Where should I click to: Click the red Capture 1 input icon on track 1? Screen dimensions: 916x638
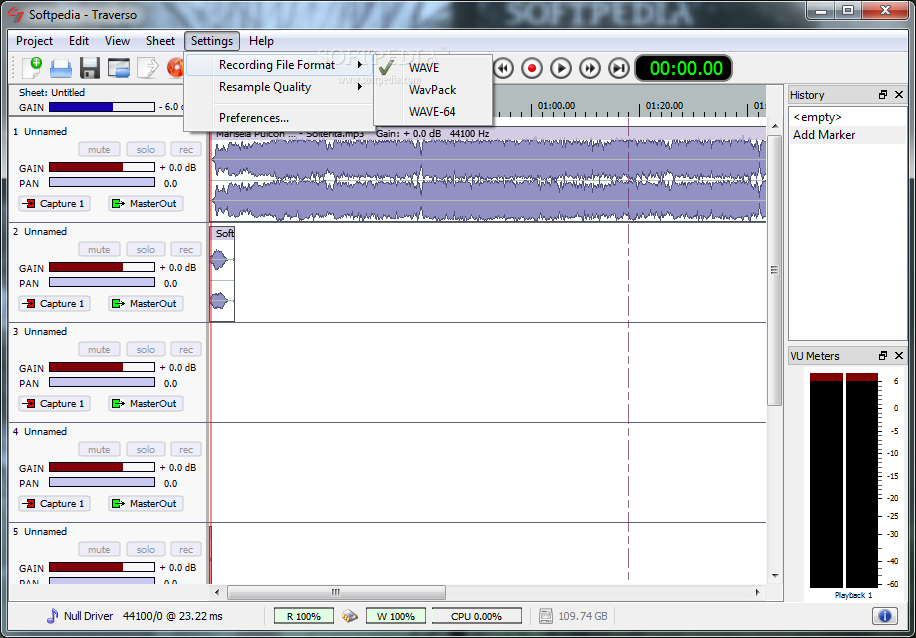click(x=29, y=204)
